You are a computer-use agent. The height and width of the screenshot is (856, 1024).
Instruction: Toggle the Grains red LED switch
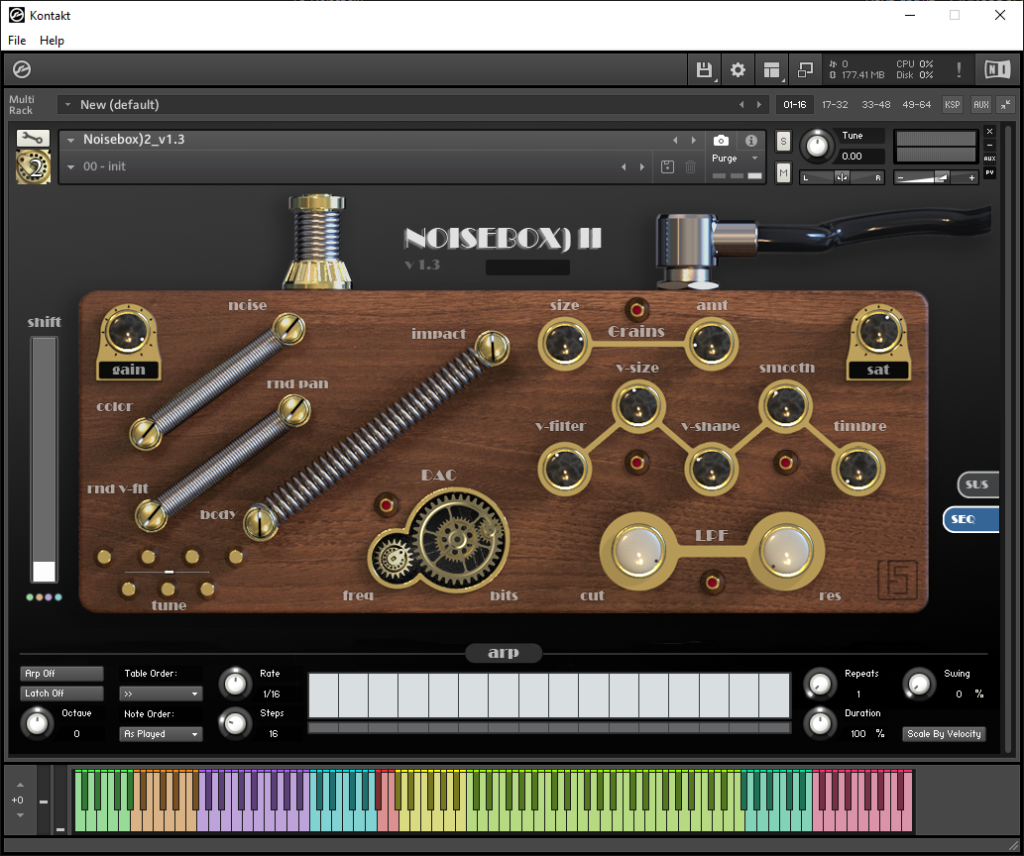[637, 308]
